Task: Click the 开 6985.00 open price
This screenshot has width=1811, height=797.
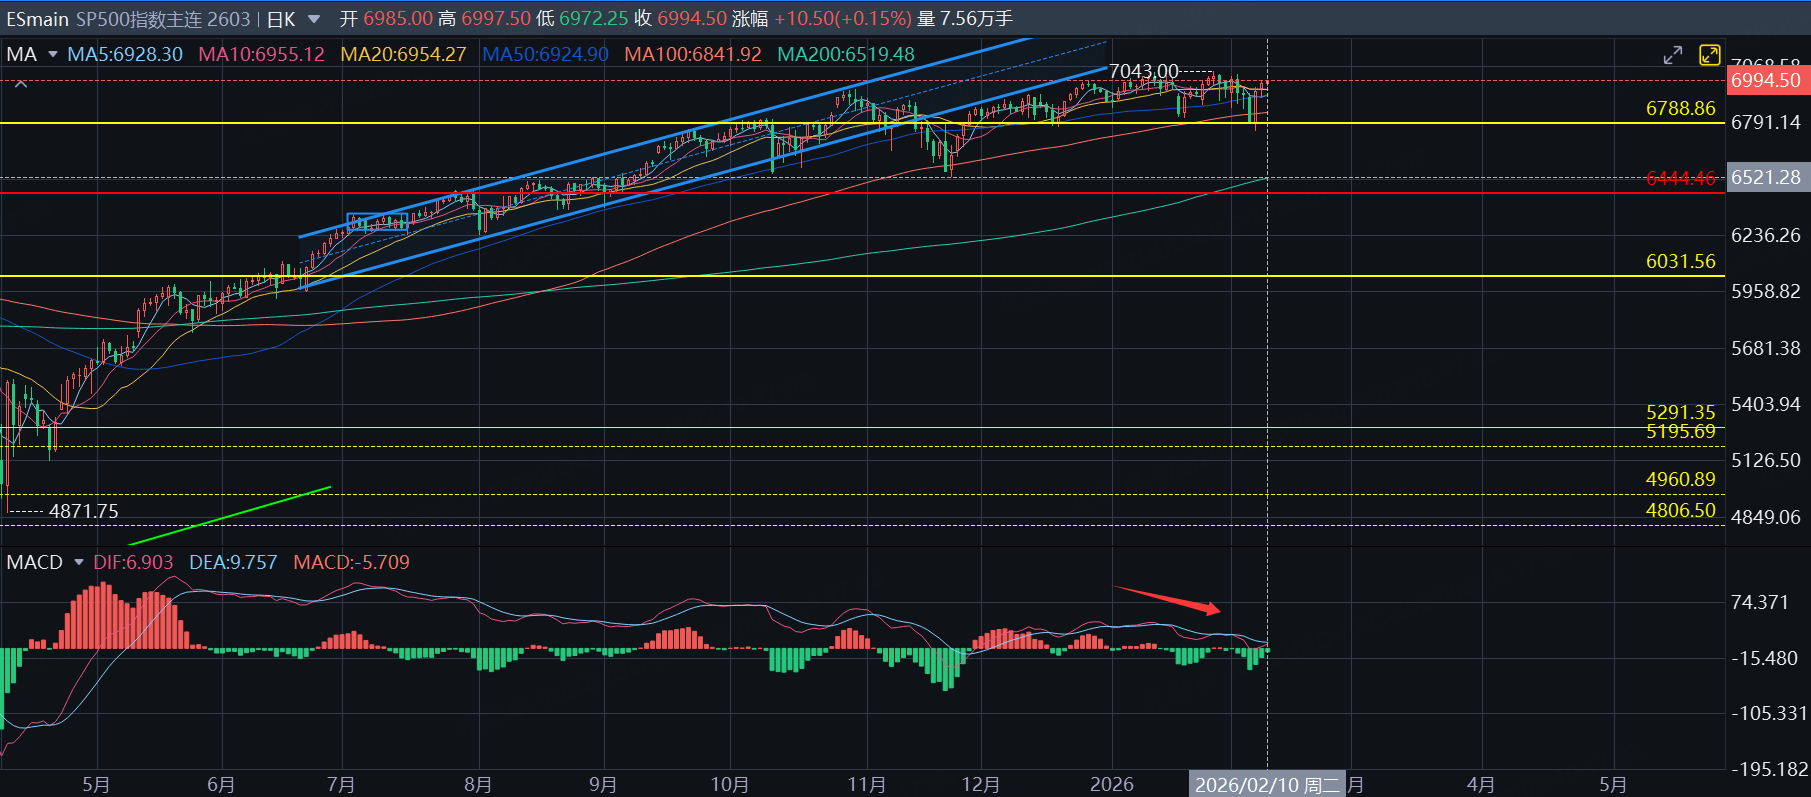Action: pyautogui.click(x=386, y=19)
